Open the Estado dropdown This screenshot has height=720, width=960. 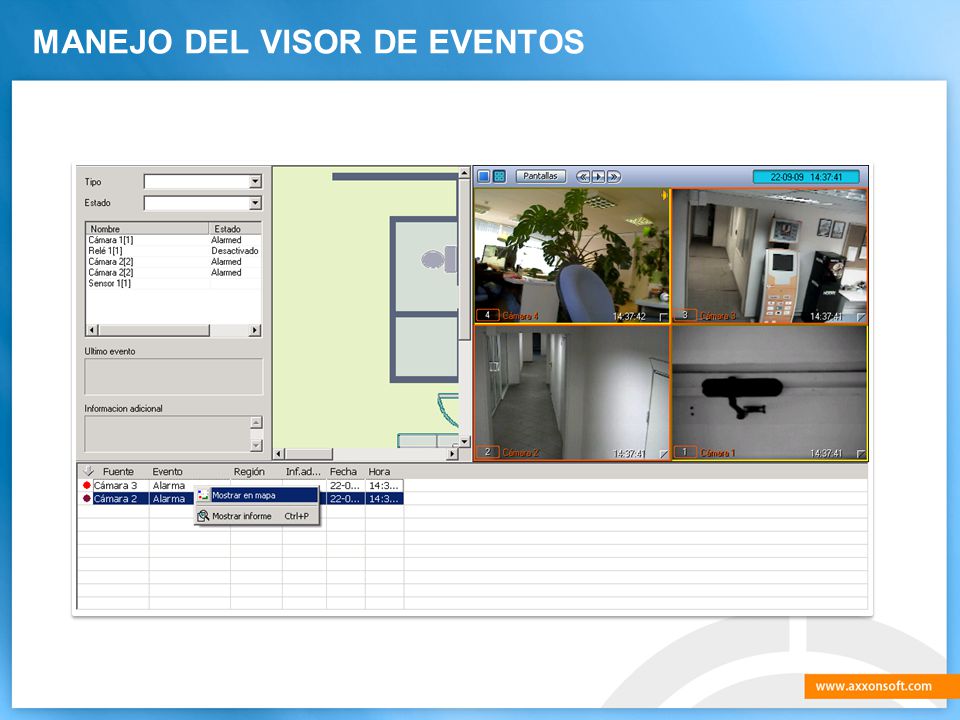(x=255, y=203)
